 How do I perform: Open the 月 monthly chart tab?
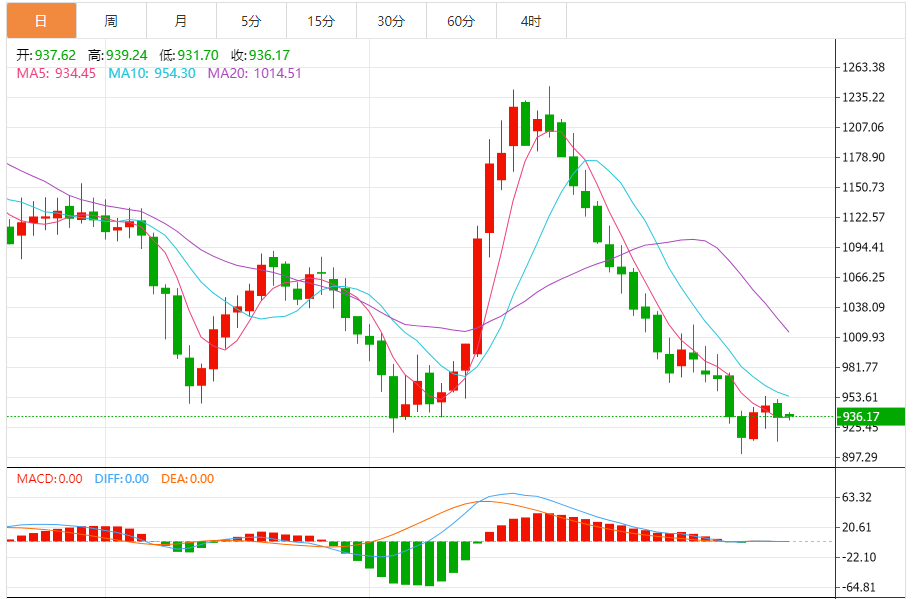point(180,20)
